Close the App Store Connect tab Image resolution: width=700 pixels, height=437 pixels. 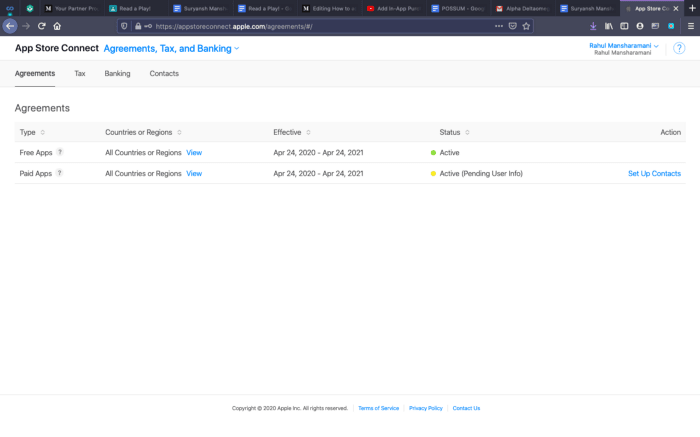[676, 8]
